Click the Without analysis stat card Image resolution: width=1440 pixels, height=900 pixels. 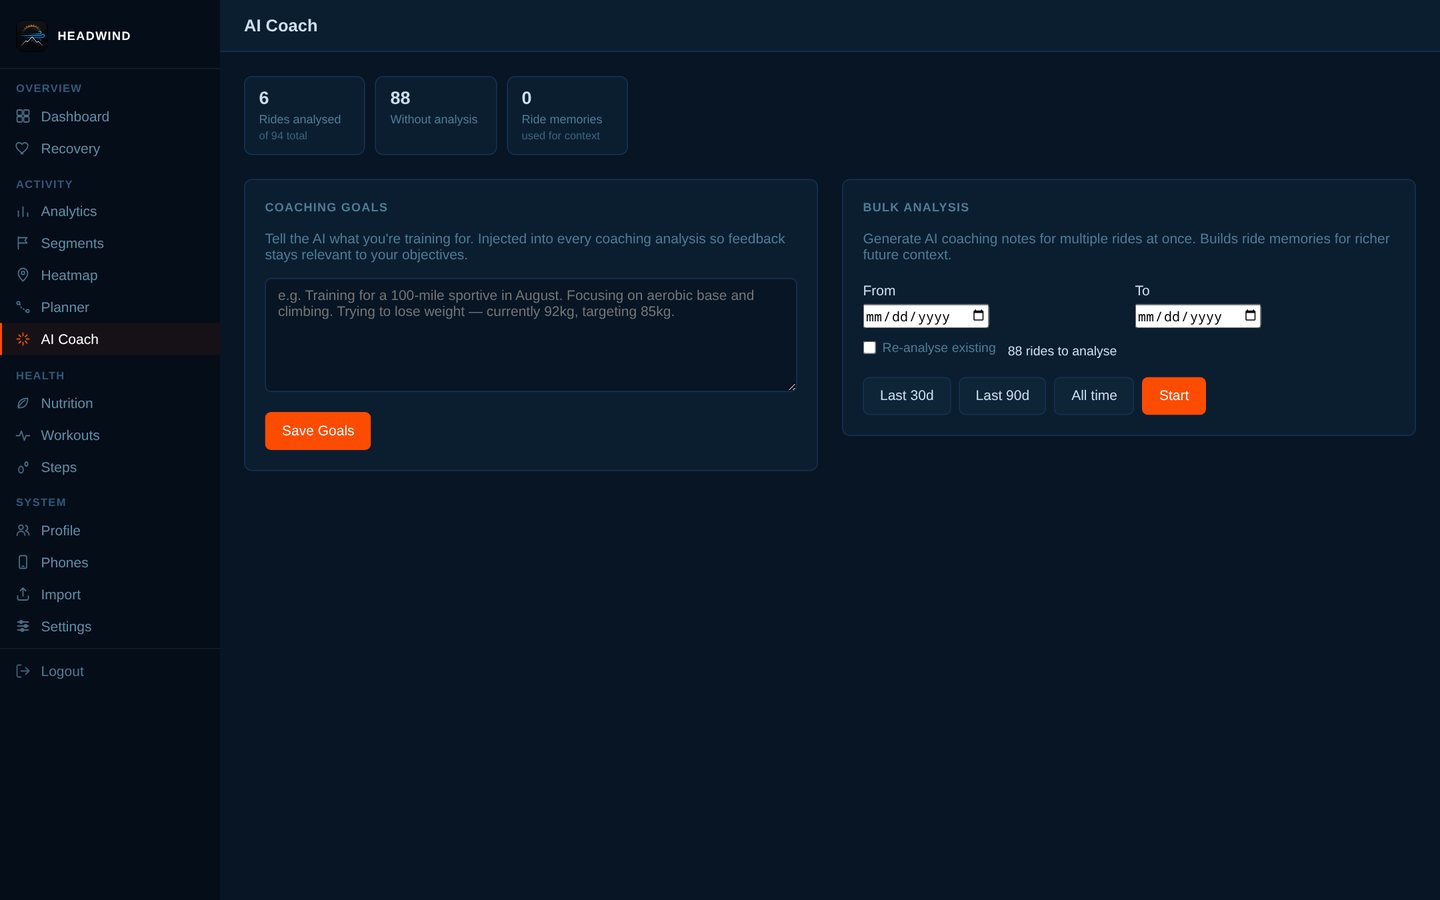pyautogui.click(x=436, y=116)
